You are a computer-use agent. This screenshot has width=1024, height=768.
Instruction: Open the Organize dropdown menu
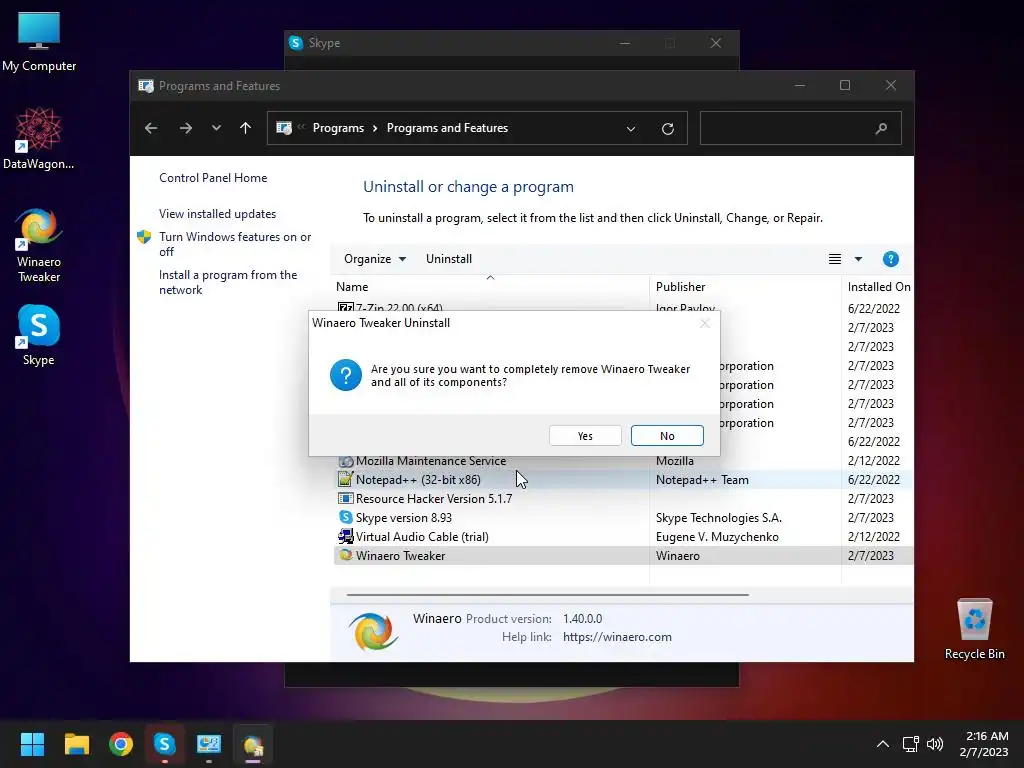pyautogui.click(x=375, y=259)
